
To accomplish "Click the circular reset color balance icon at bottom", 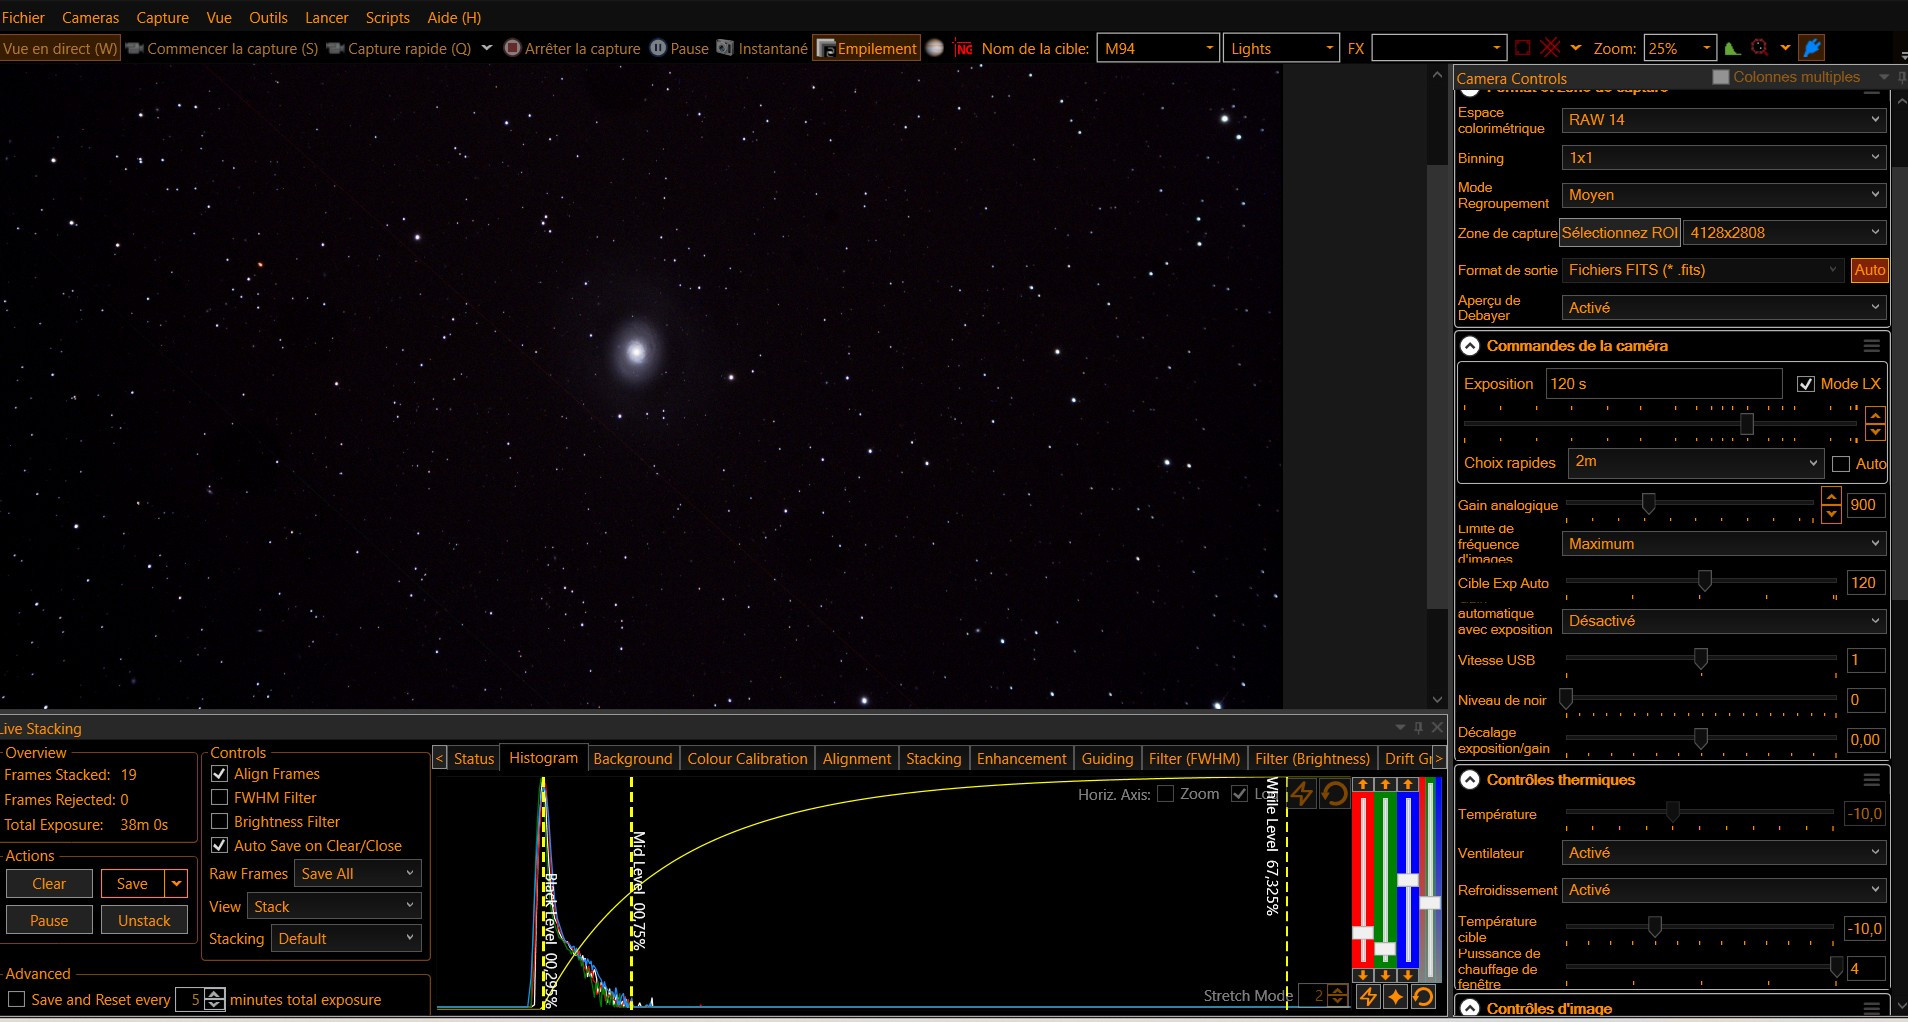I will tap(1424, 997).
